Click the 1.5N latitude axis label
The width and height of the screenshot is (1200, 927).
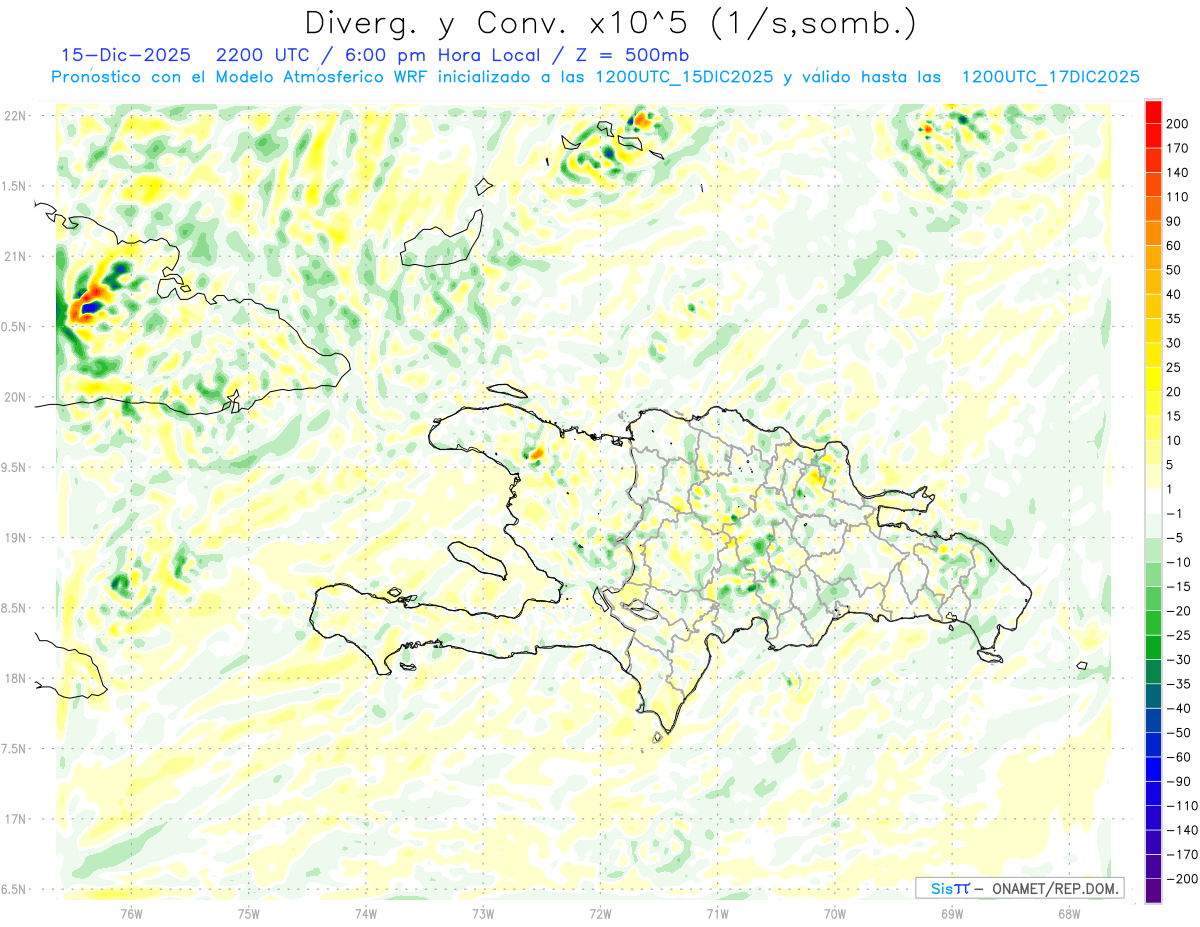(x=15, y=186)
